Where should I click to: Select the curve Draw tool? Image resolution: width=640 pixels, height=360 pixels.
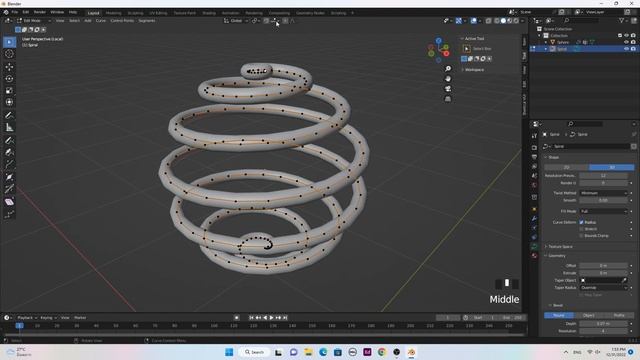[9, 140]
